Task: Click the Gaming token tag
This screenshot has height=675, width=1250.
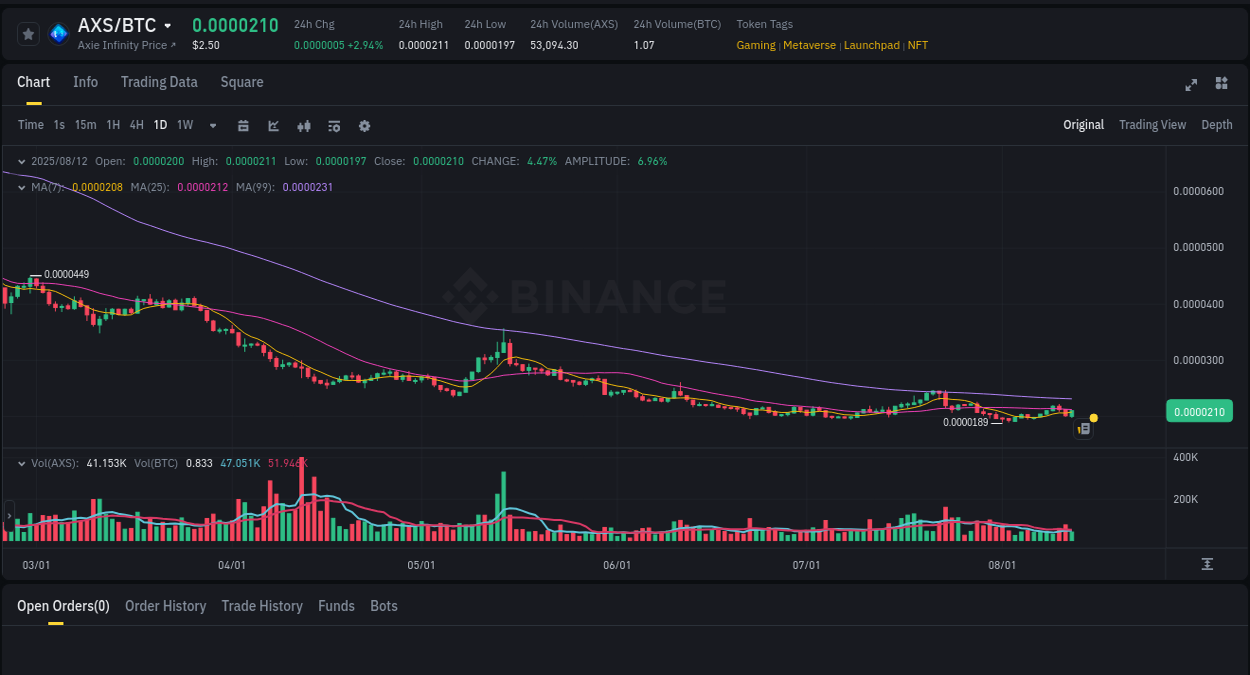Action: coord(756,45)
